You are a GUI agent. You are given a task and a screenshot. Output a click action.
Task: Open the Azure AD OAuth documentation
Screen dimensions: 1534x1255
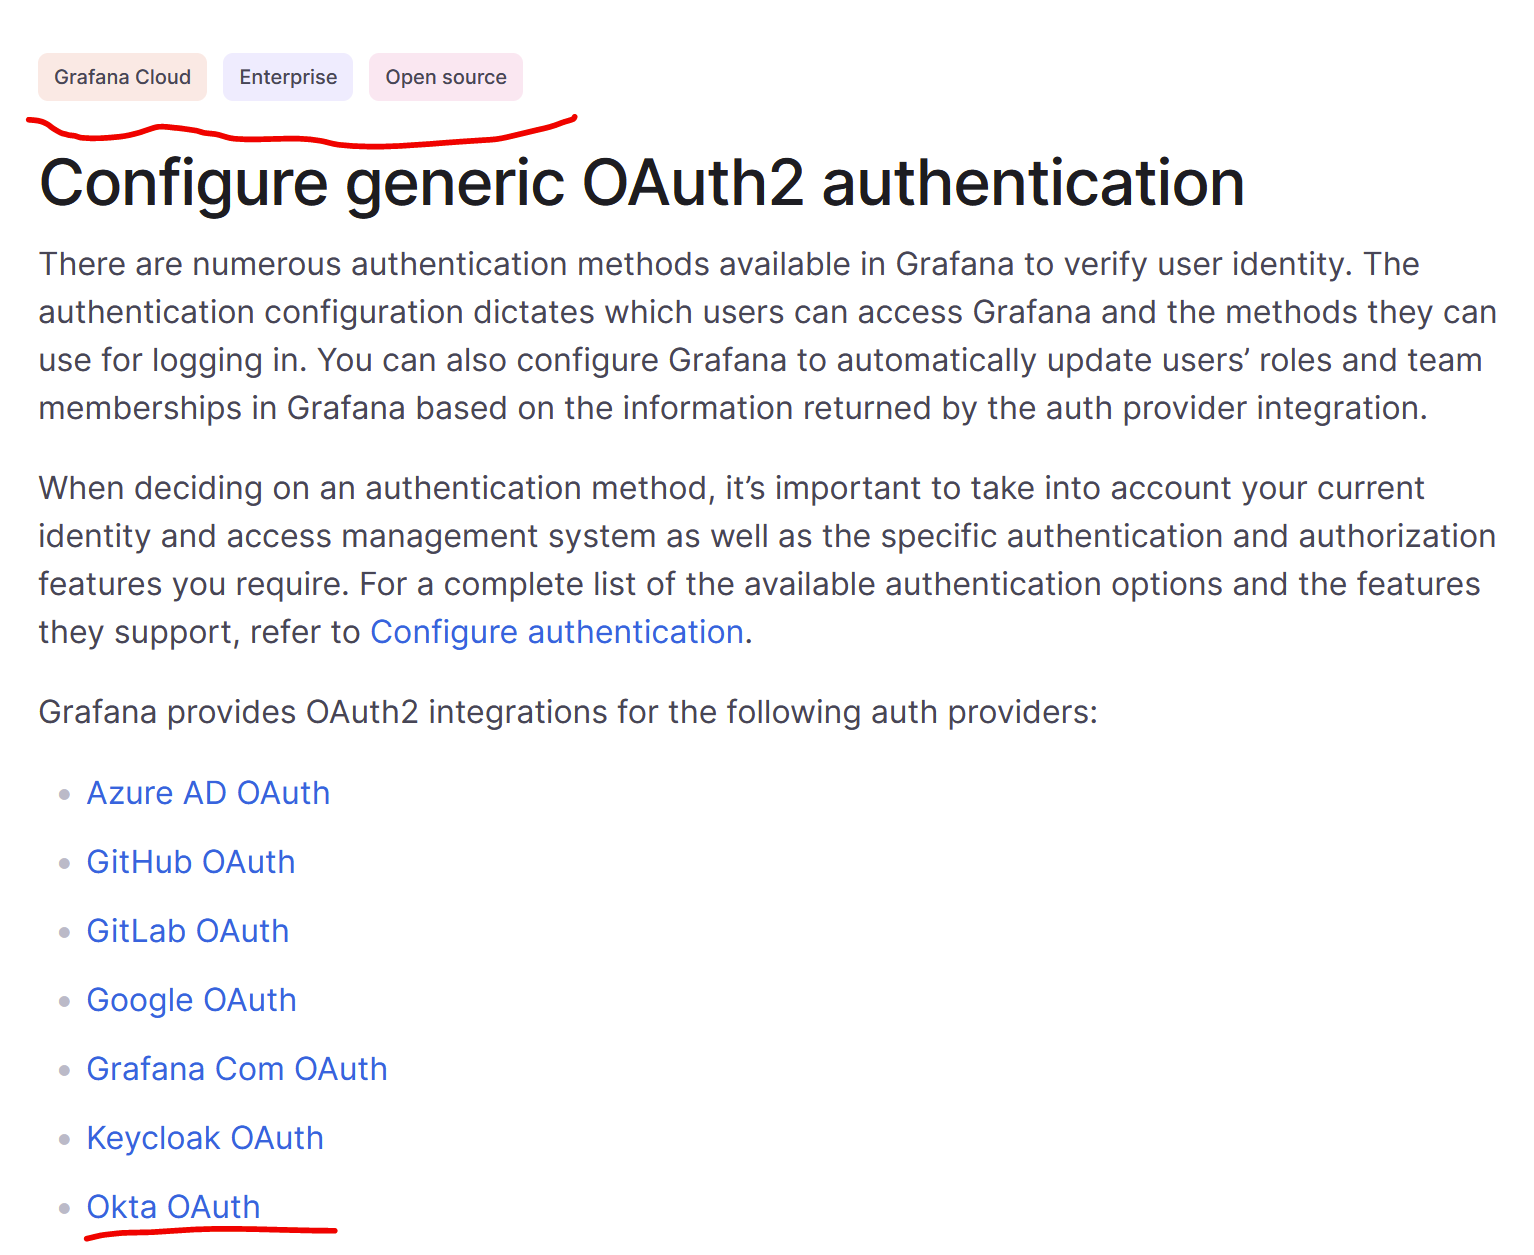(208, 792)
